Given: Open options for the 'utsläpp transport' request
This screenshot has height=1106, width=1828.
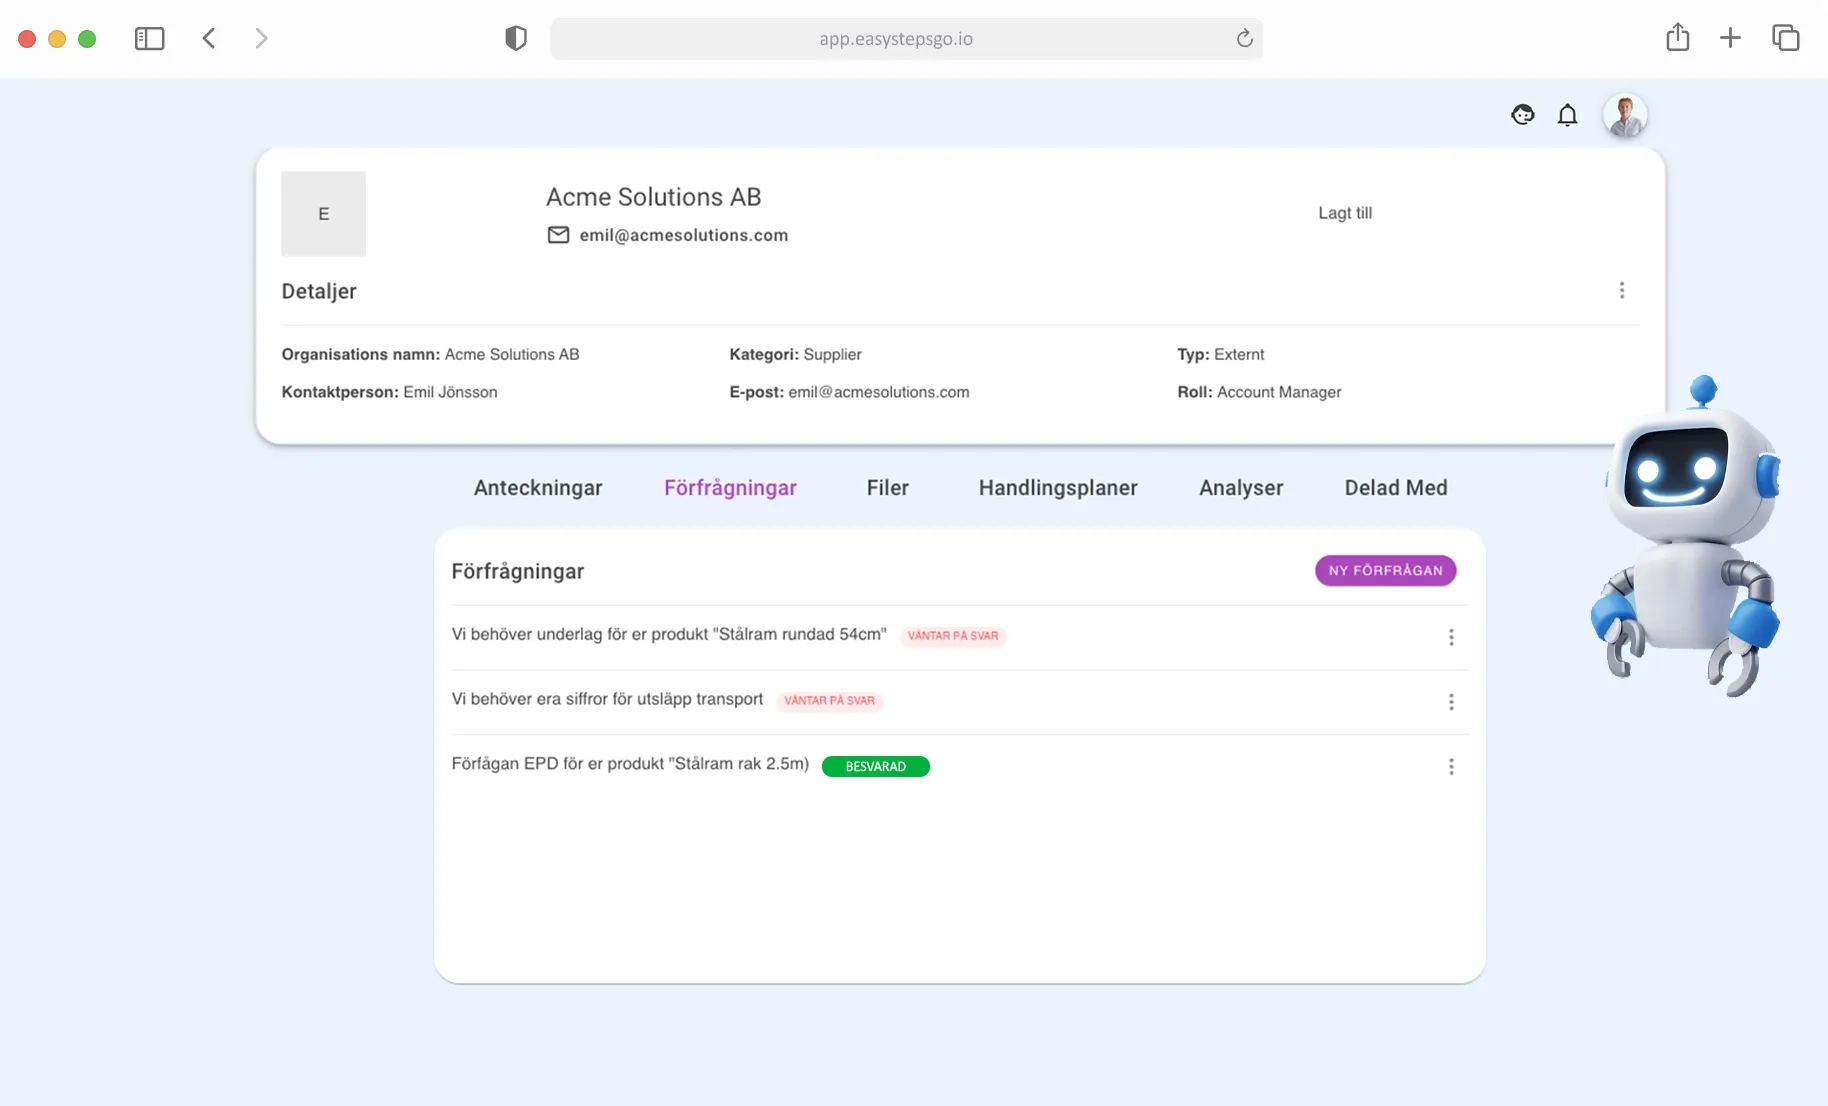Looking at the screenshot, I should (x=1451, y=702).
